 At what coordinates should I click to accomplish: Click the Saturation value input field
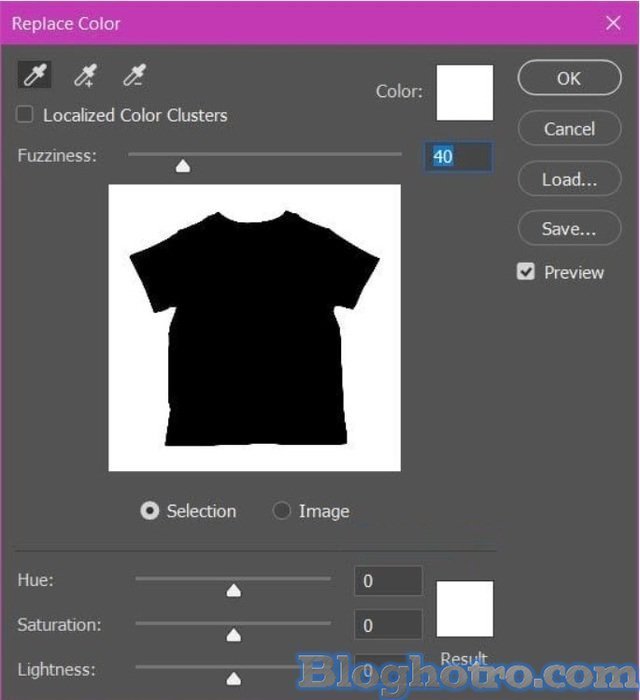[388, 625]
